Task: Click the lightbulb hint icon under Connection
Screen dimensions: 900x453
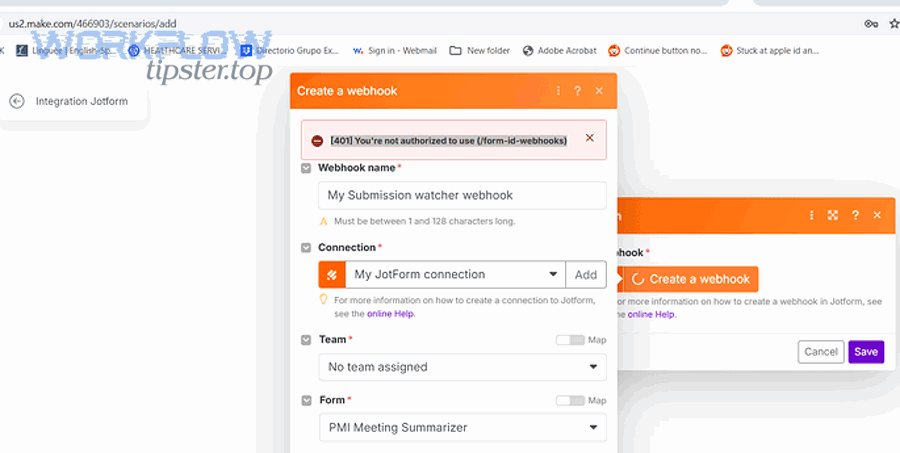Action: (323, 299)
